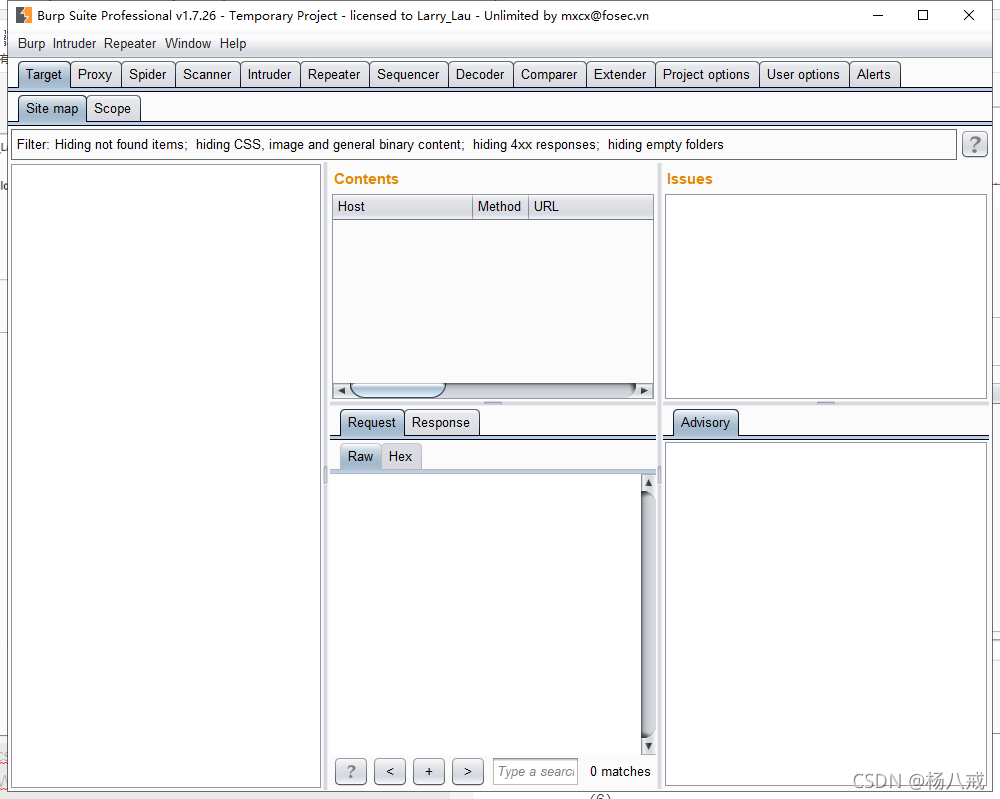
Task: Select the Site map sub-tab
Action: pyautogui.click(x=52, y=108)
